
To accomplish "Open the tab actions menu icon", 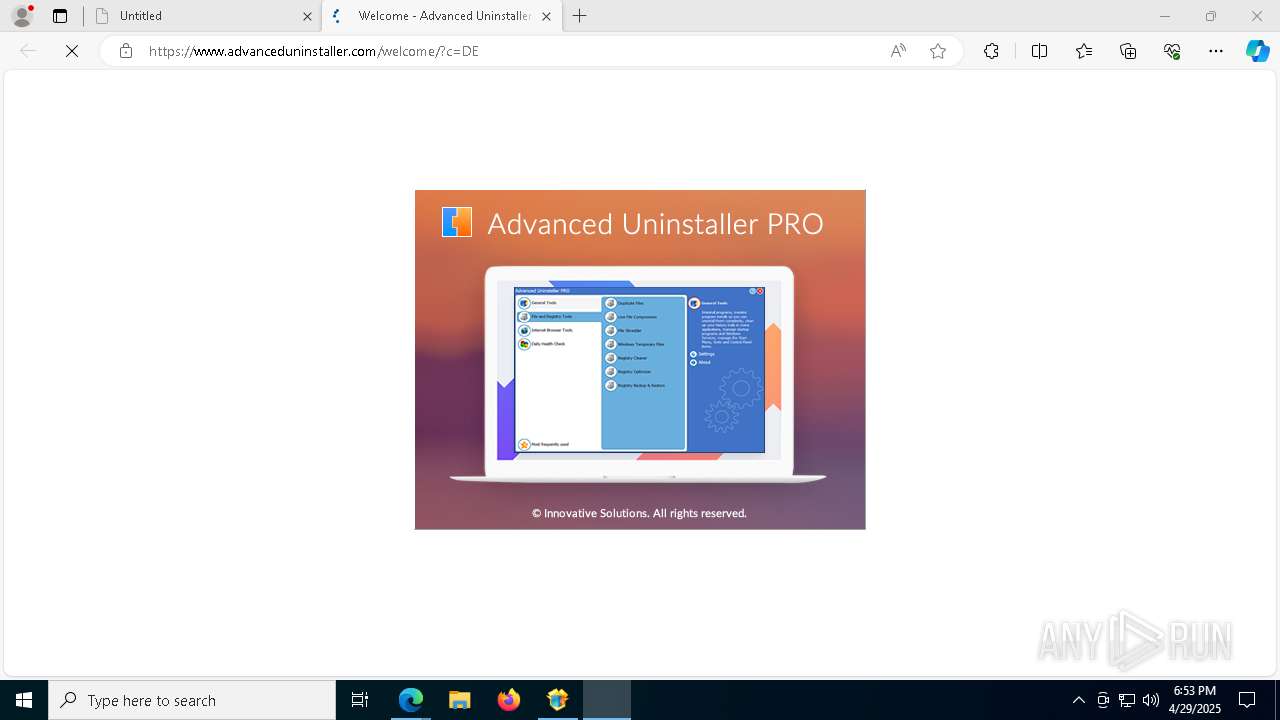I will click(60, 16).
